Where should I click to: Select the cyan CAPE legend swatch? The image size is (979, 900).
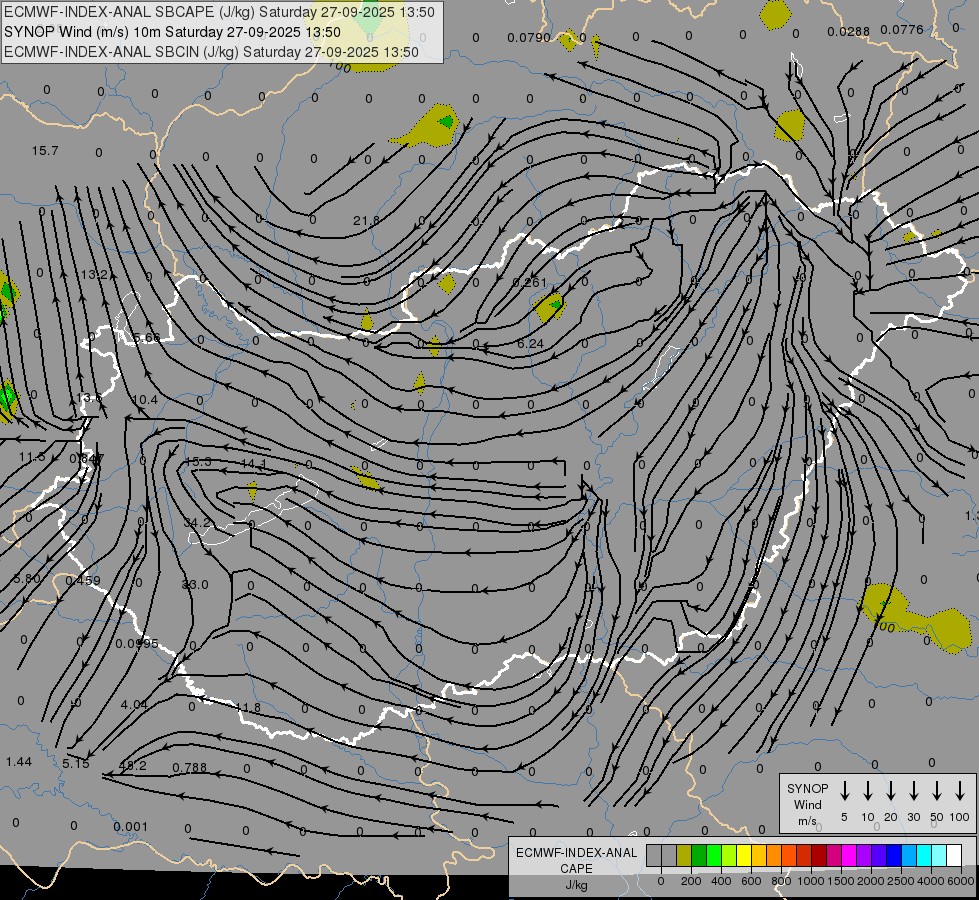click(923, 856)
